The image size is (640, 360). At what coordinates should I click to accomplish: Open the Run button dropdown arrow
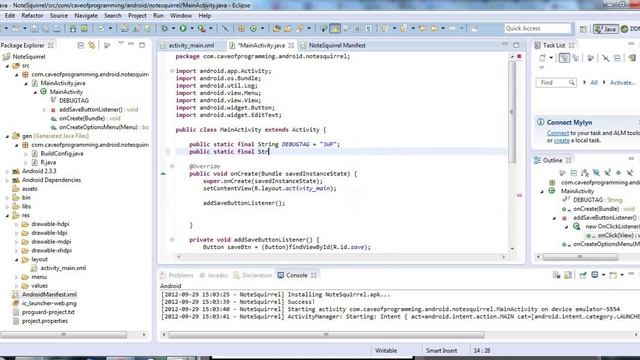(x=192, y=28)
